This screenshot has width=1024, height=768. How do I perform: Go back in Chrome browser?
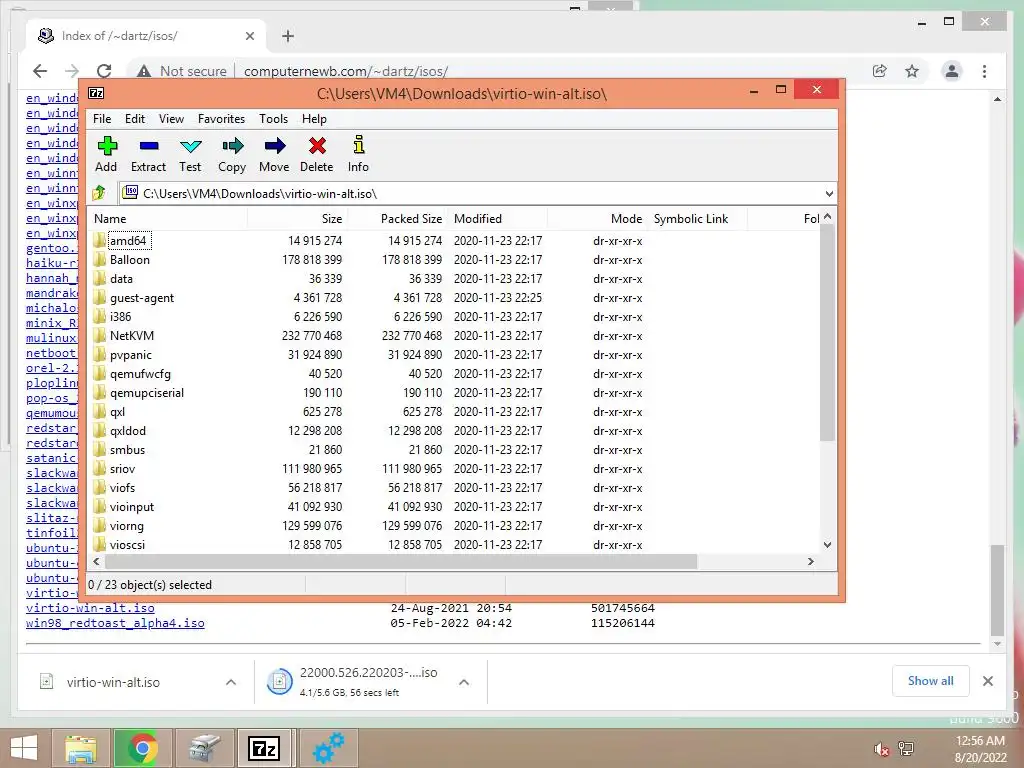40,71
